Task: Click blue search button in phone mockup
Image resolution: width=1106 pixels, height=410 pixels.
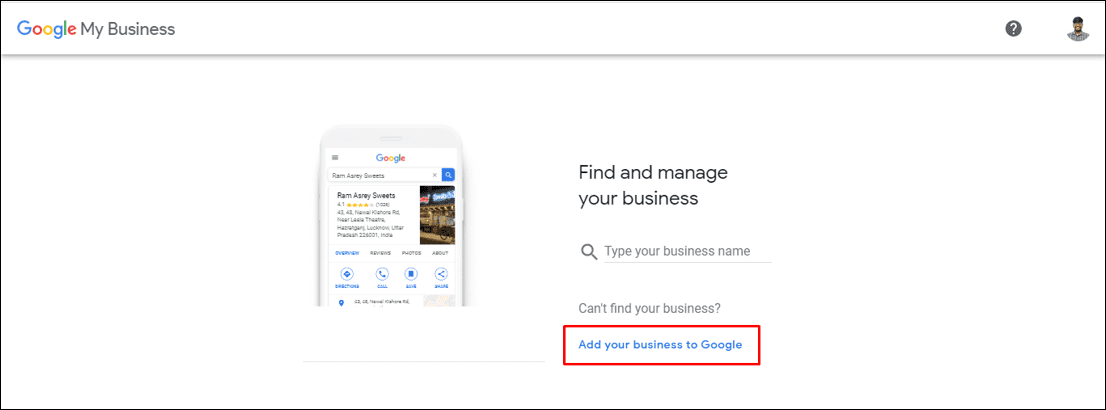Action: pyautogui.click(x=448, y=175)
